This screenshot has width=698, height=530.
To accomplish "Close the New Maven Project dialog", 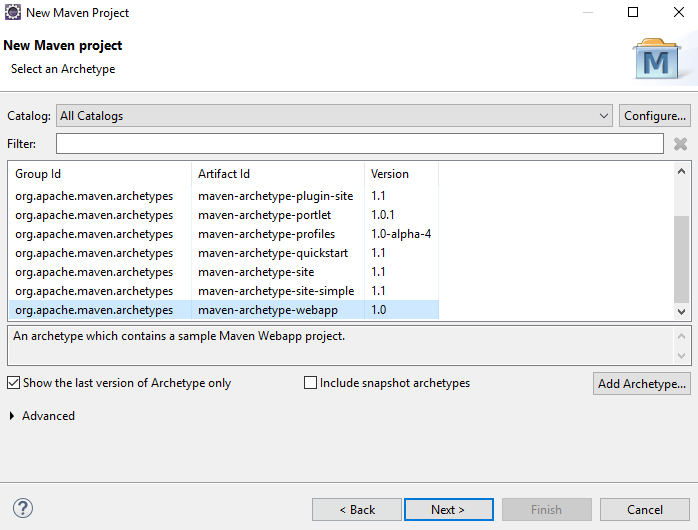I will 679,12.
